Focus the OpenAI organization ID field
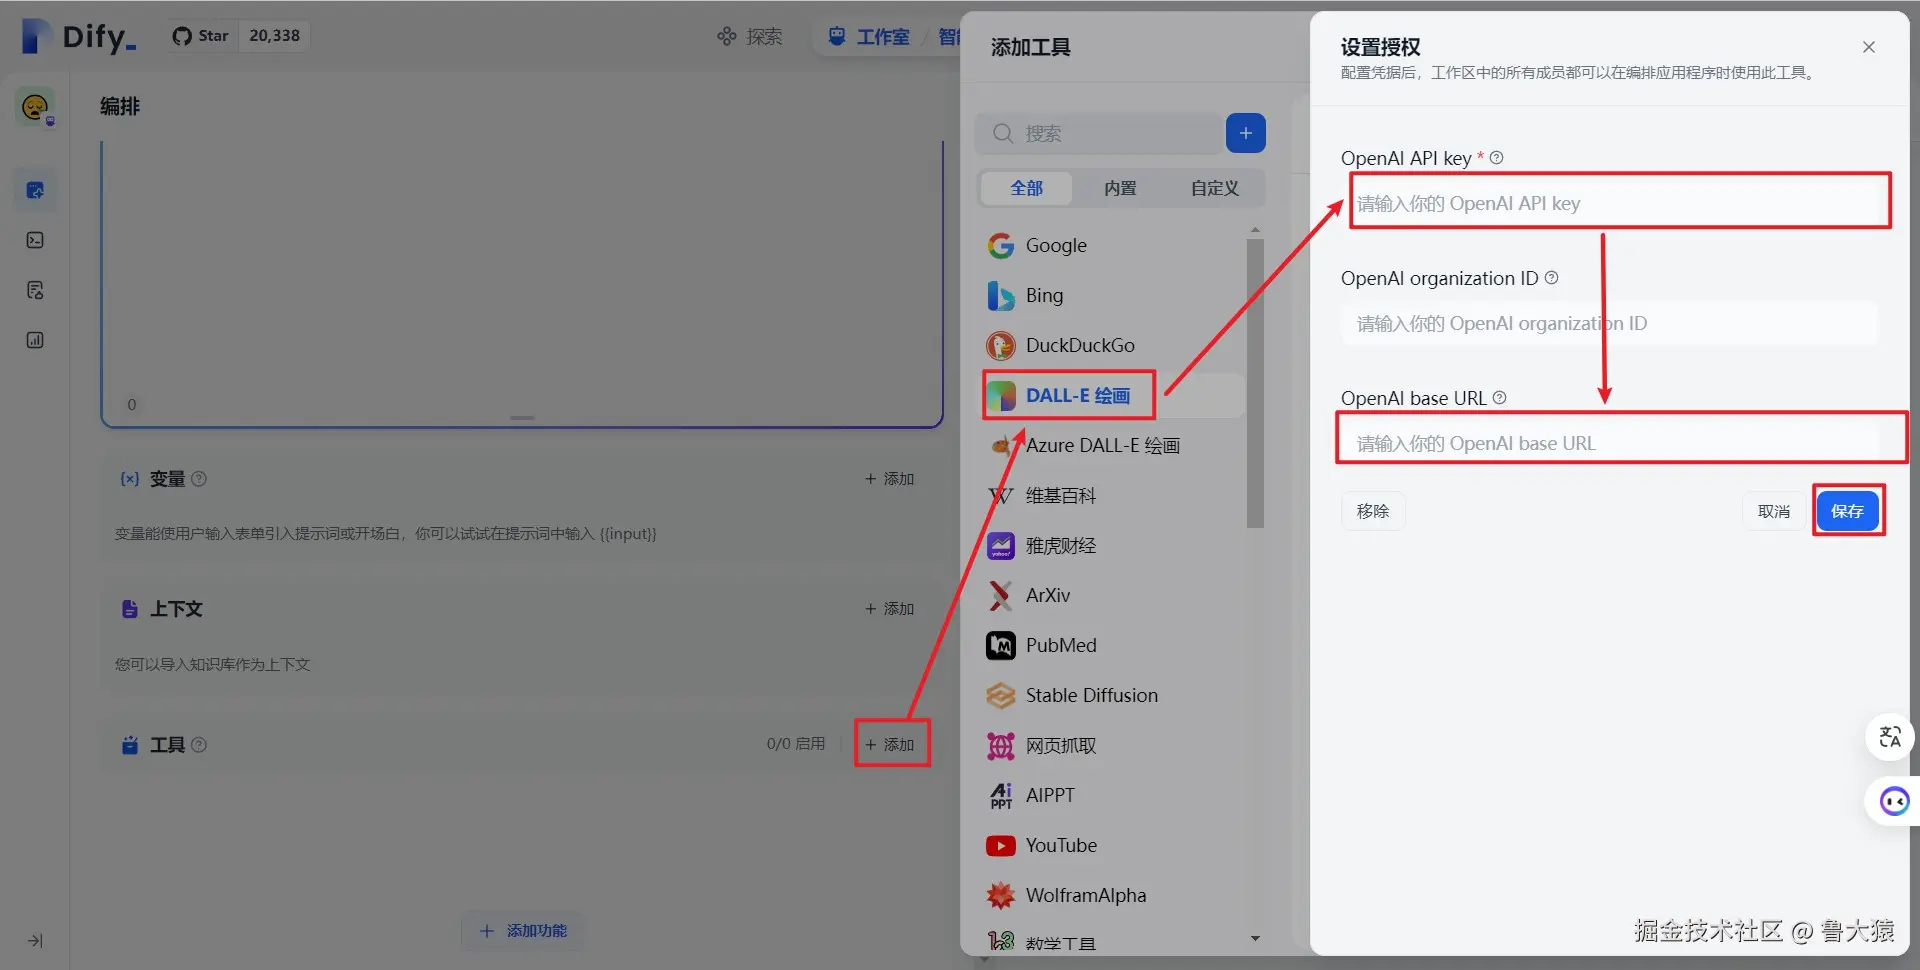 click(1609, 323)
